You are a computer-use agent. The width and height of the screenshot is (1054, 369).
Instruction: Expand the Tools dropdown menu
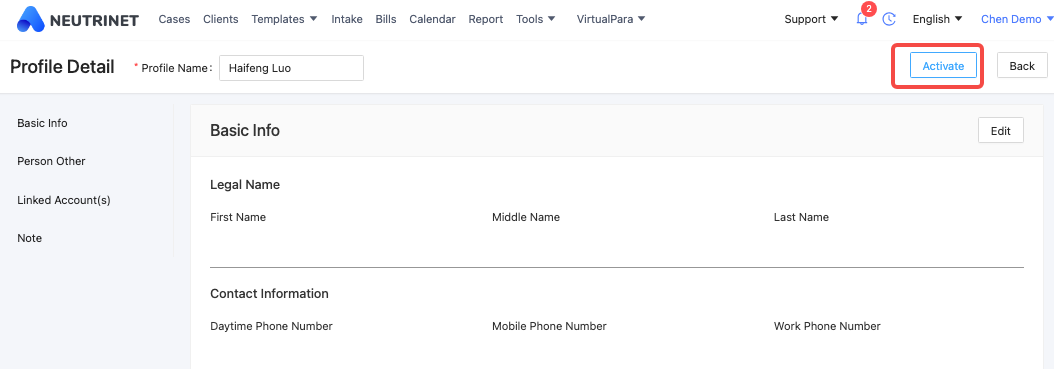536,19
